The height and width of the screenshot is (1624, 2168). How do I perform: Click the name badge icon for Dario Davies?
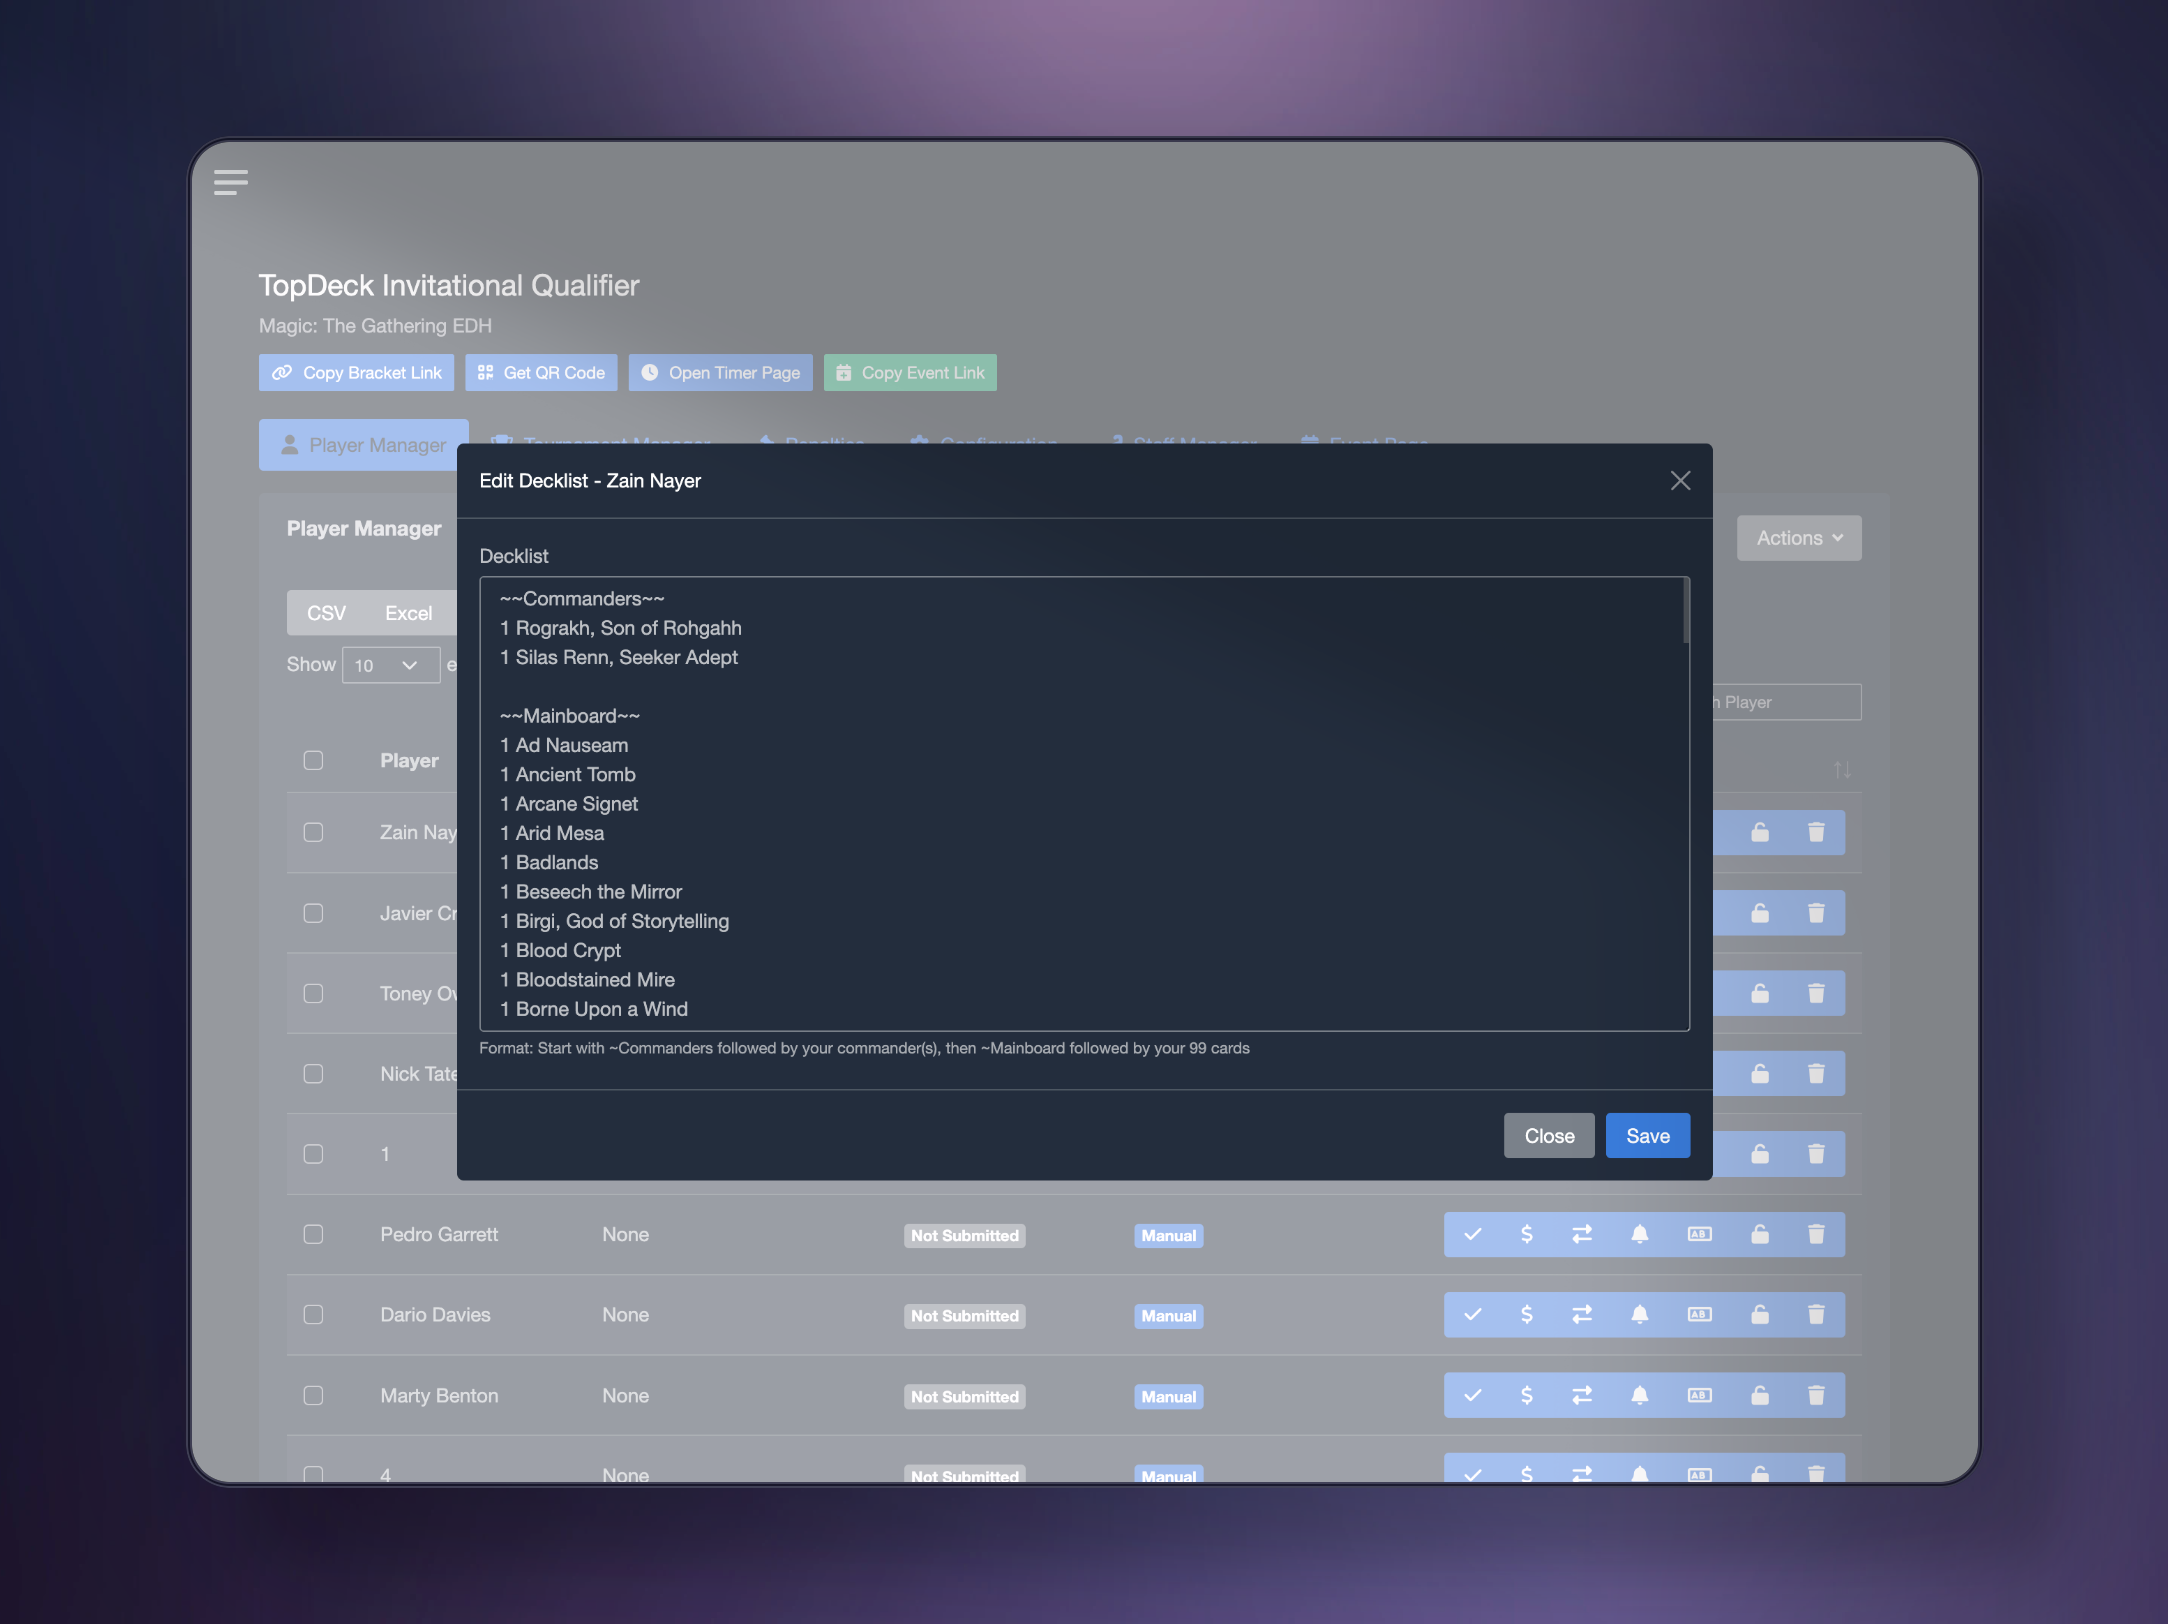click(1699, 1314)
